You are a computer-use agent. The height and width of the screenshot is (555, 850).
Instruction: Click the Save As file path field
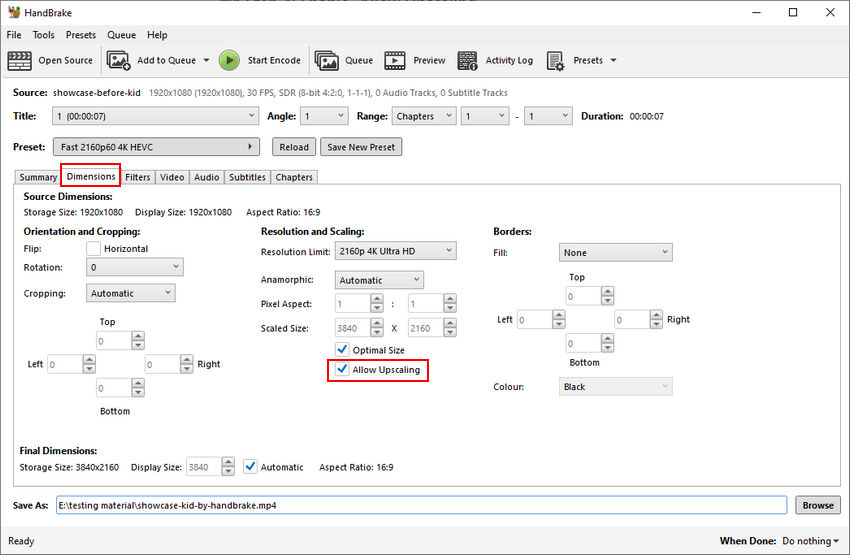click(421, 505)
